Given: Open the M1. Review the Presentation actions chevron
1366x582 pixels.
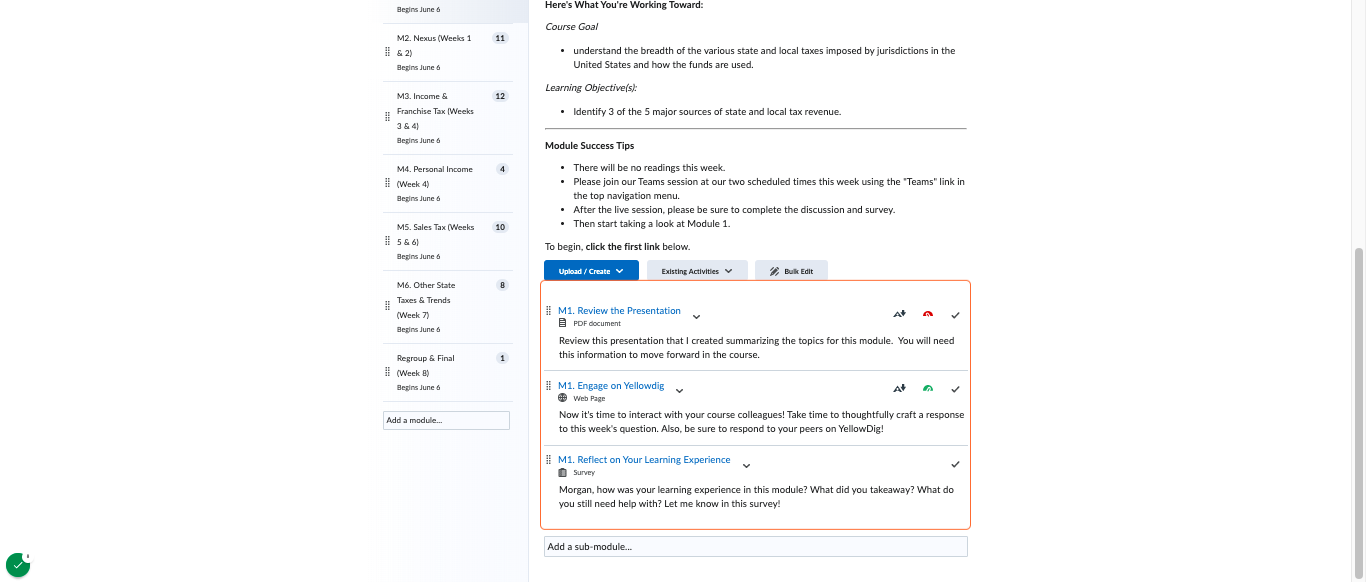Looking at the screenshot, I should 697,316.
